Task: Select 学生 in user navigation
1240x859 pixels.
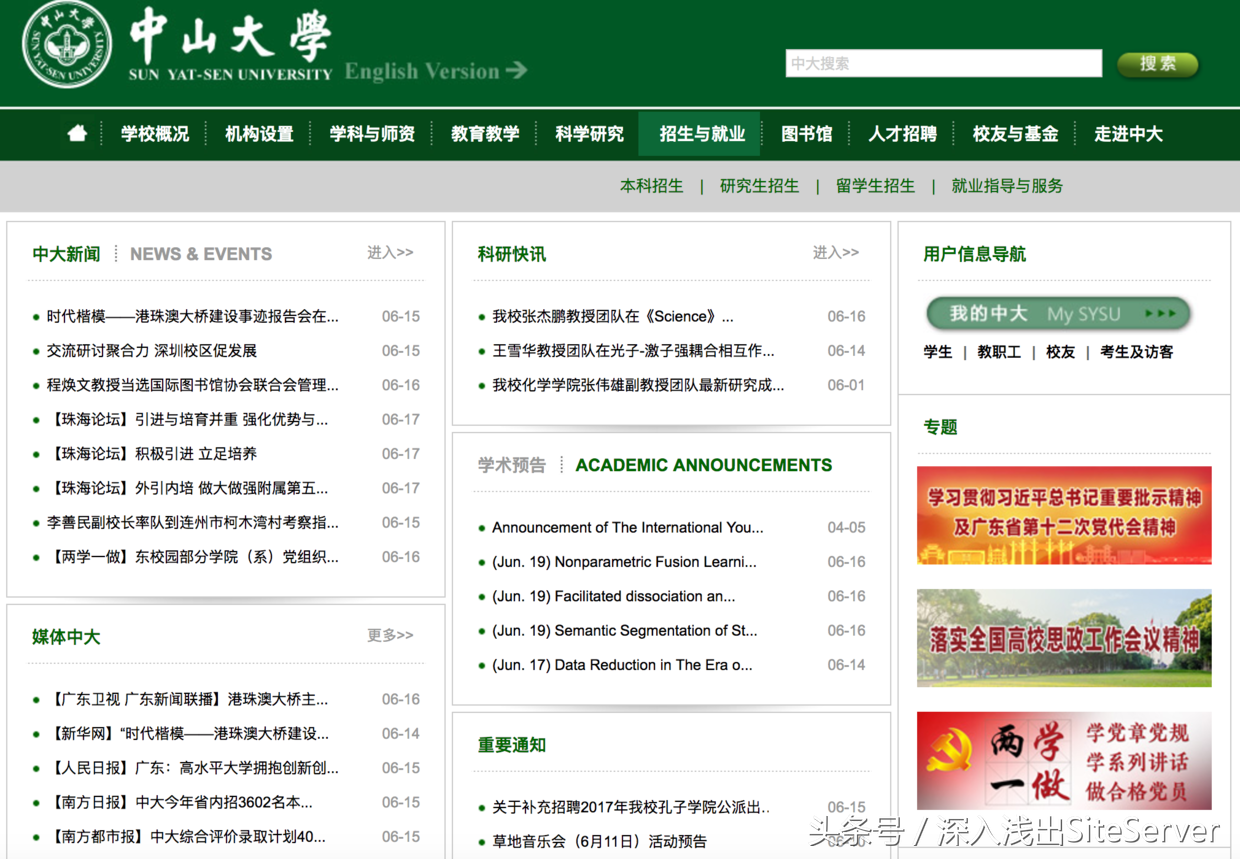Action: (938, 352)
